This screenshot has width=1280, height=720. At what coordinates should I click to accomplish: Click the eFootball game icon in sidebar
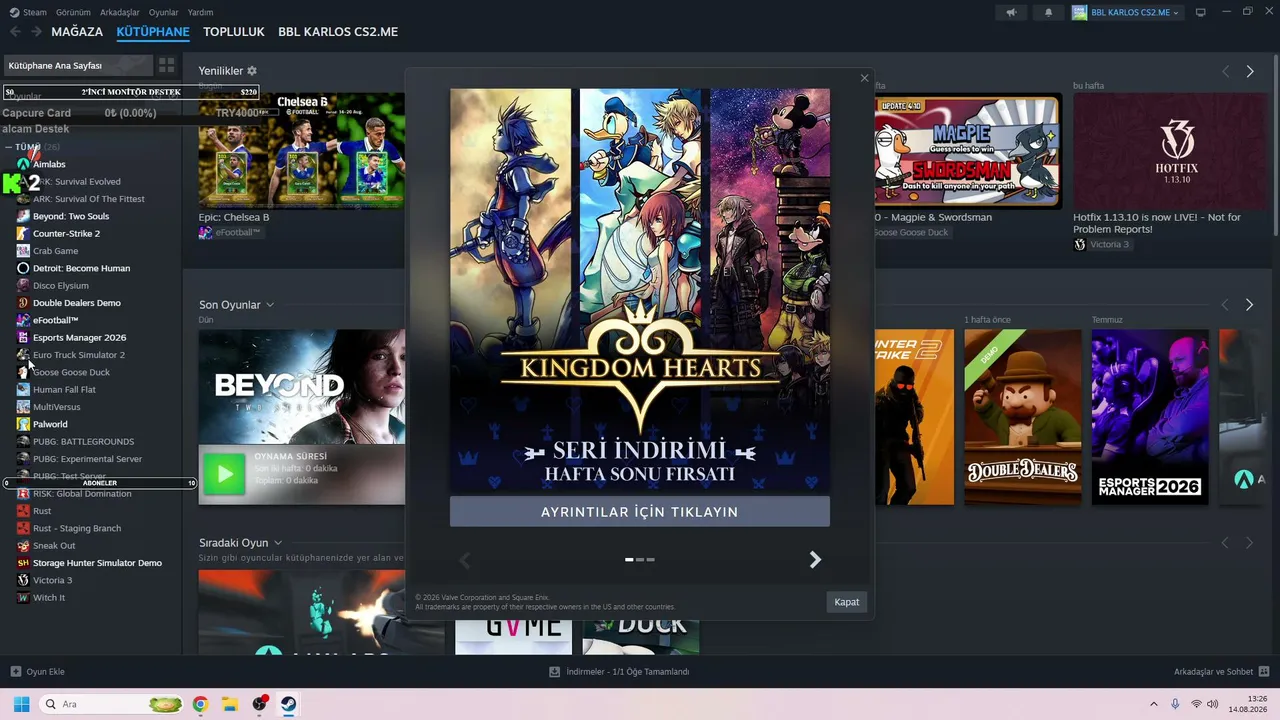click(x=23, y=320)
